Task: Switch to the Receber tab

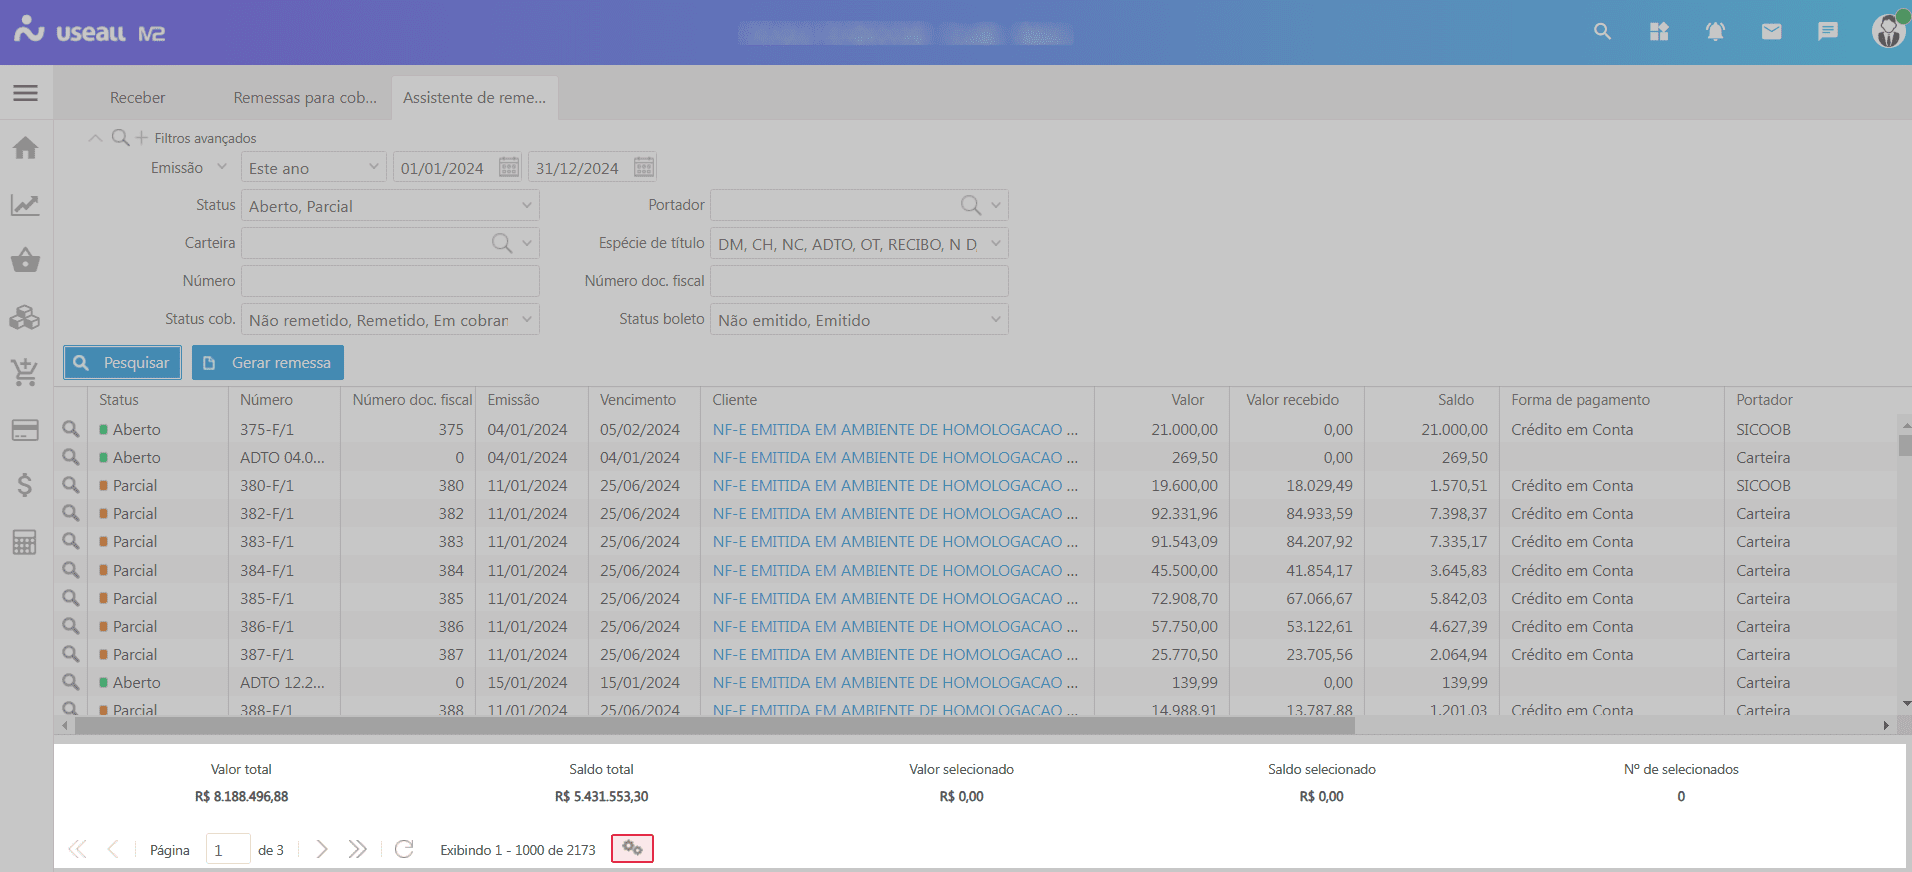Action: [137, 97]
